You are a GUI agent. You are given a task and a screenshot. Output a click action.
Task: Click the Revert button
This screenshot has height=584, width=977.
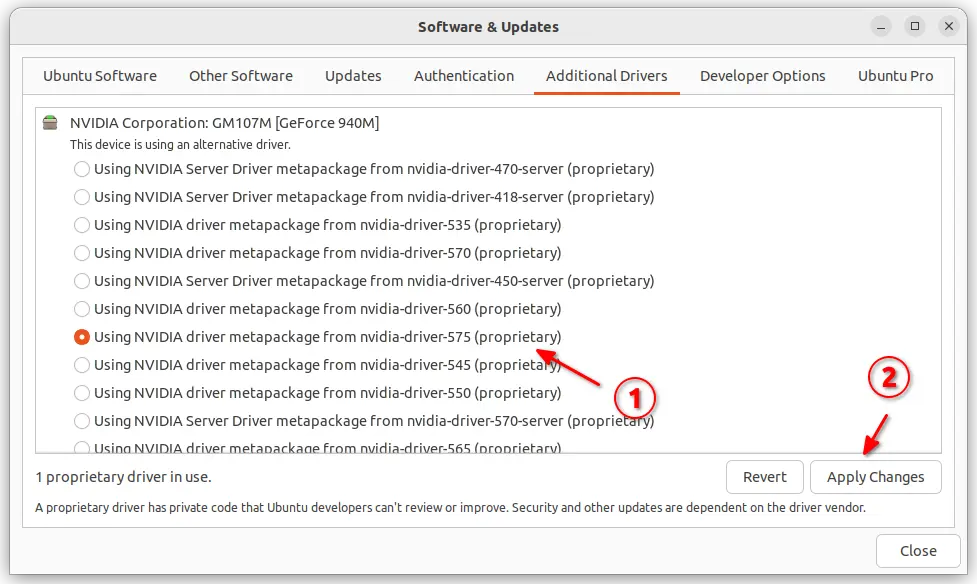click(765, 477)
